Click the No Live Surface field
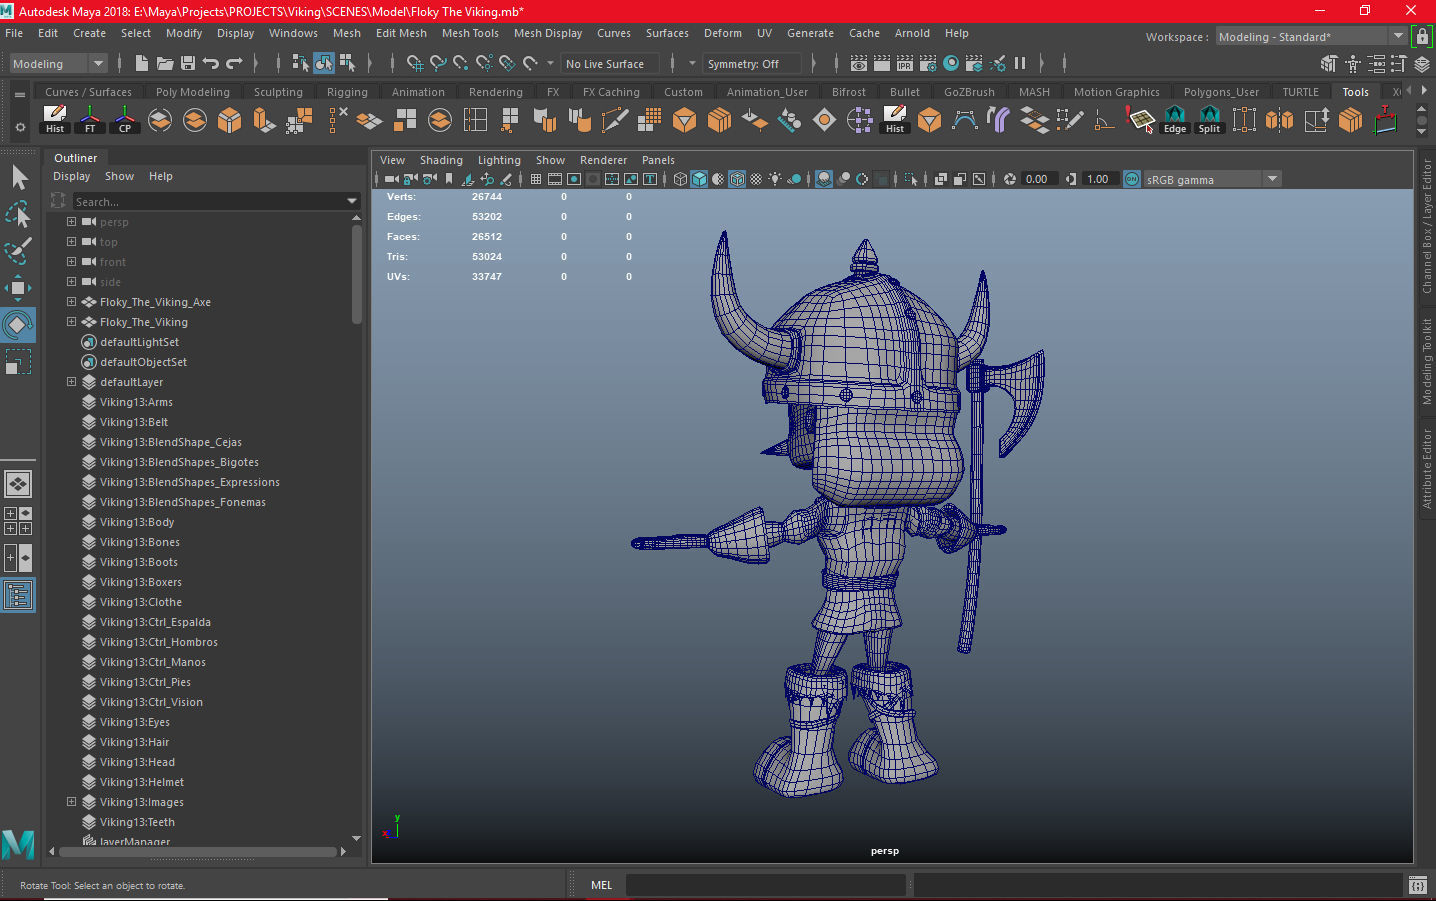1436x901 pixels. tap(610, 64)
